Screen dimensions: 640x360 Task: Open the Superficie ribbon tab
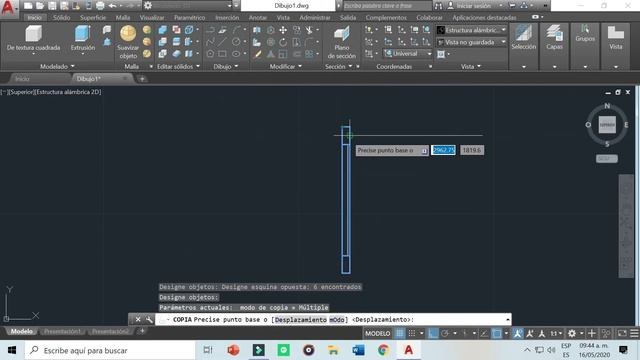pyautogui.click(x=93, y=18)
